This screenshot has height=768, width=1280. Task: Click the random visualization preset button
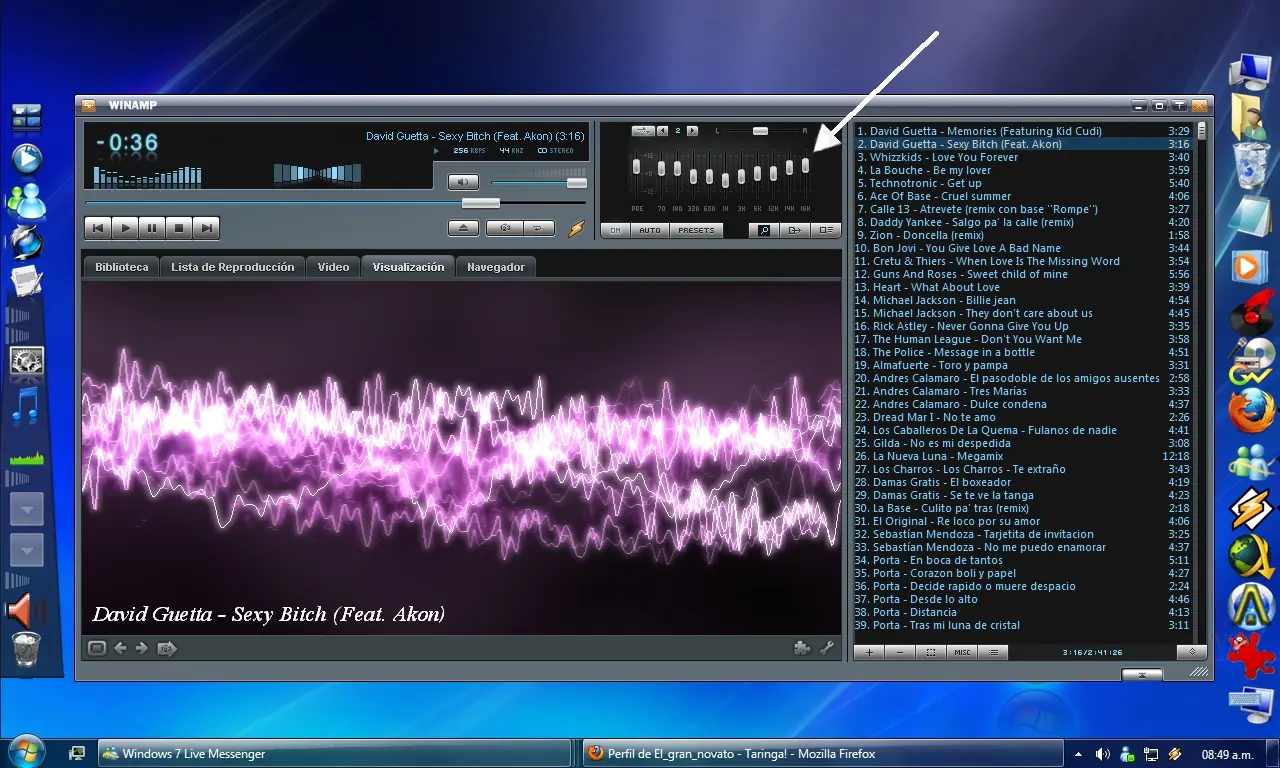tap(167, 648)
